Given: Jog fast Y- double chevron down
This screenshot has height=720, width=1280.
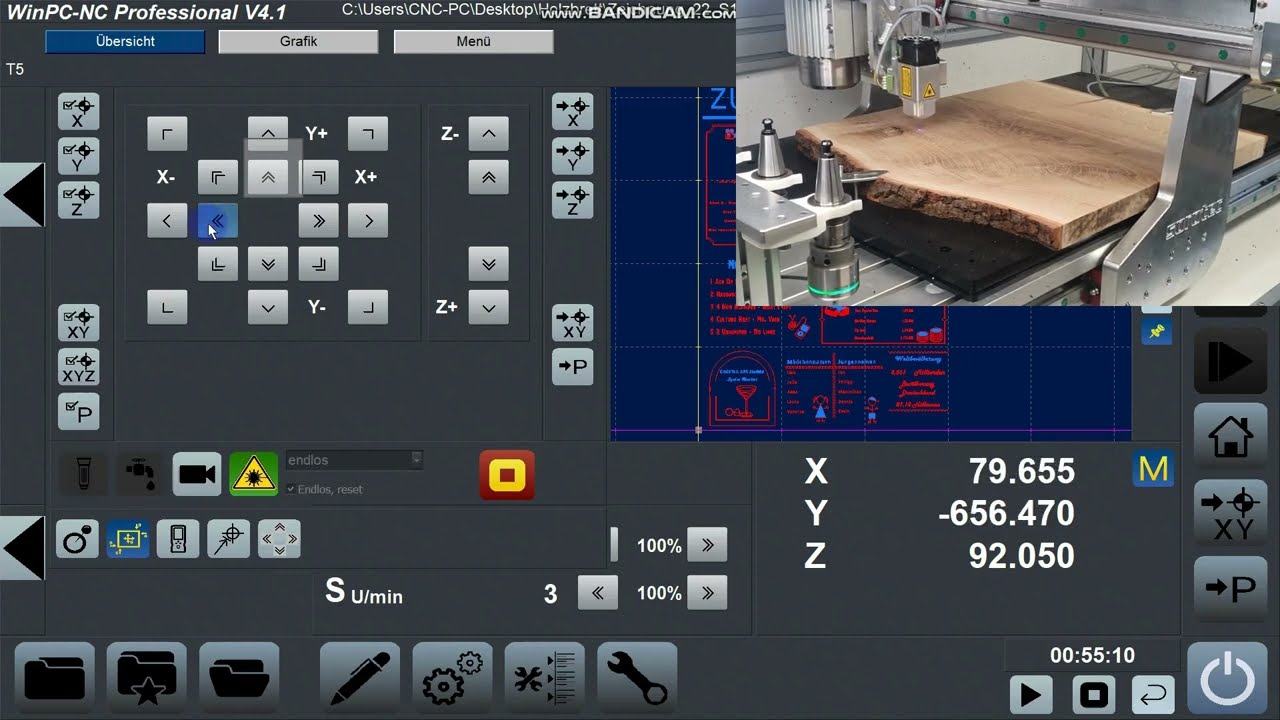Looking at the screenshot, I should click(268, 264).
